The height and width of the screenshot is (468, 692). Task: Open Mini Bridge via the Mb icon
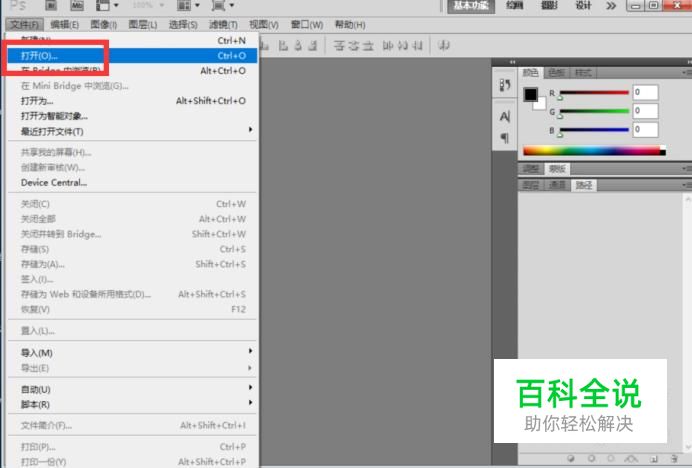click(x=77, y=5)
